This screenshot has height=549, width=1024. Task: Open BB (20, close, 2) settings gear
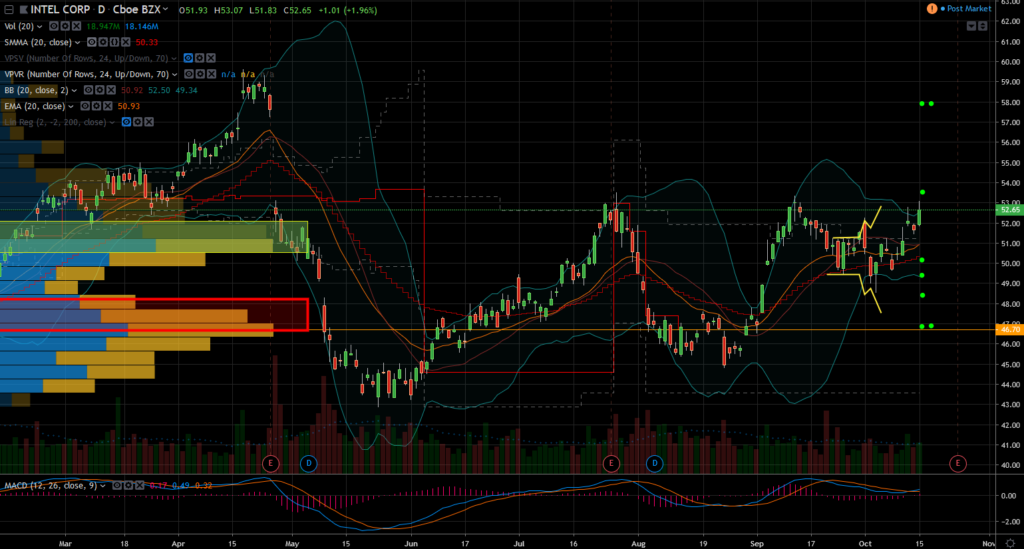(99, 90)
